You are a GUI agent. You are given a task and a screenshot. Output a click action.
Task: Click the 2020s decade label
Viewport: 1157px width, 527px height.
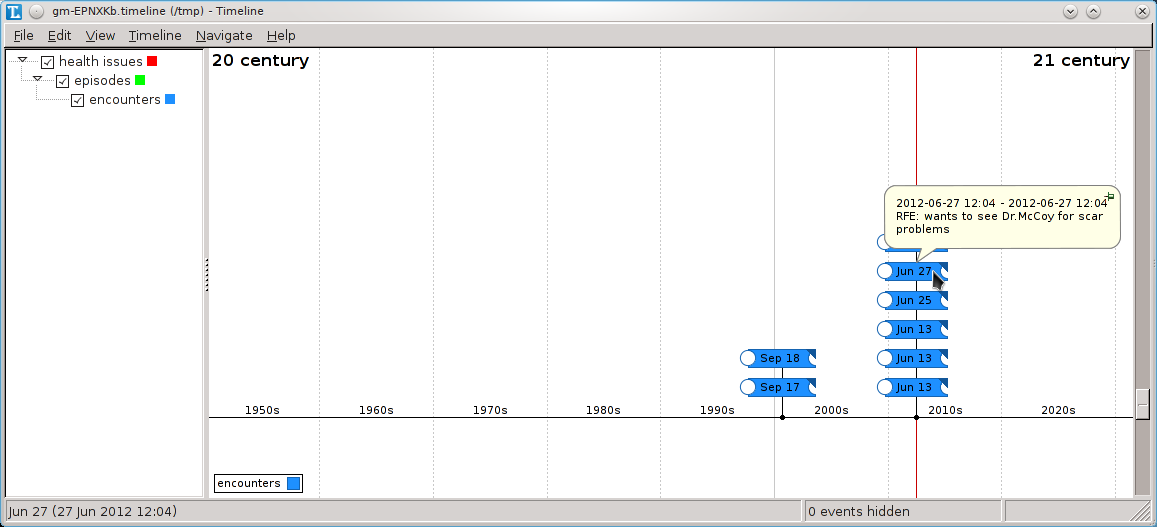pos(1058,410)
